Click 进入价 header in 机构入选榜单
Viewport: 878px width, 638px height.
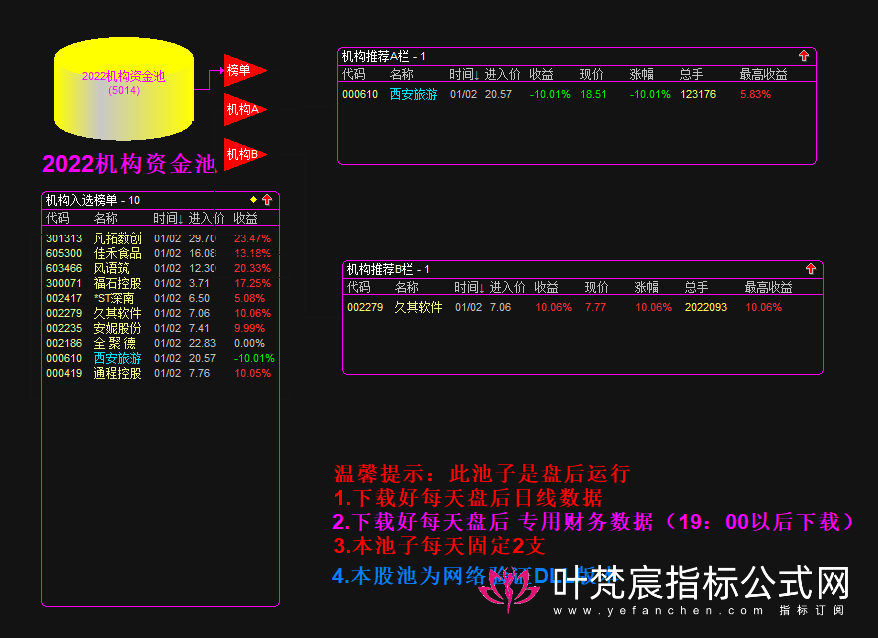pyautogui.click(x=206, y=218)
